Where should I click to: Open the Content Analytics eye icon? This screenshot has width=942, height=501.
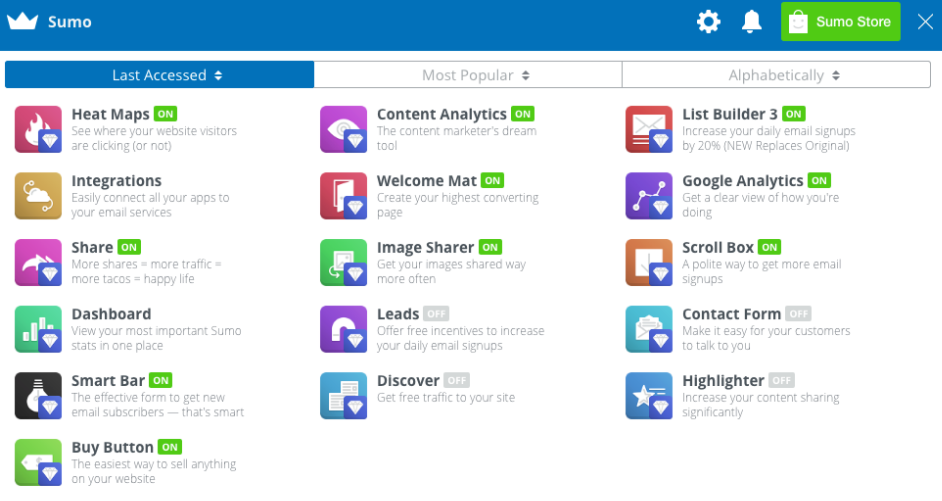tap(343, 130)
